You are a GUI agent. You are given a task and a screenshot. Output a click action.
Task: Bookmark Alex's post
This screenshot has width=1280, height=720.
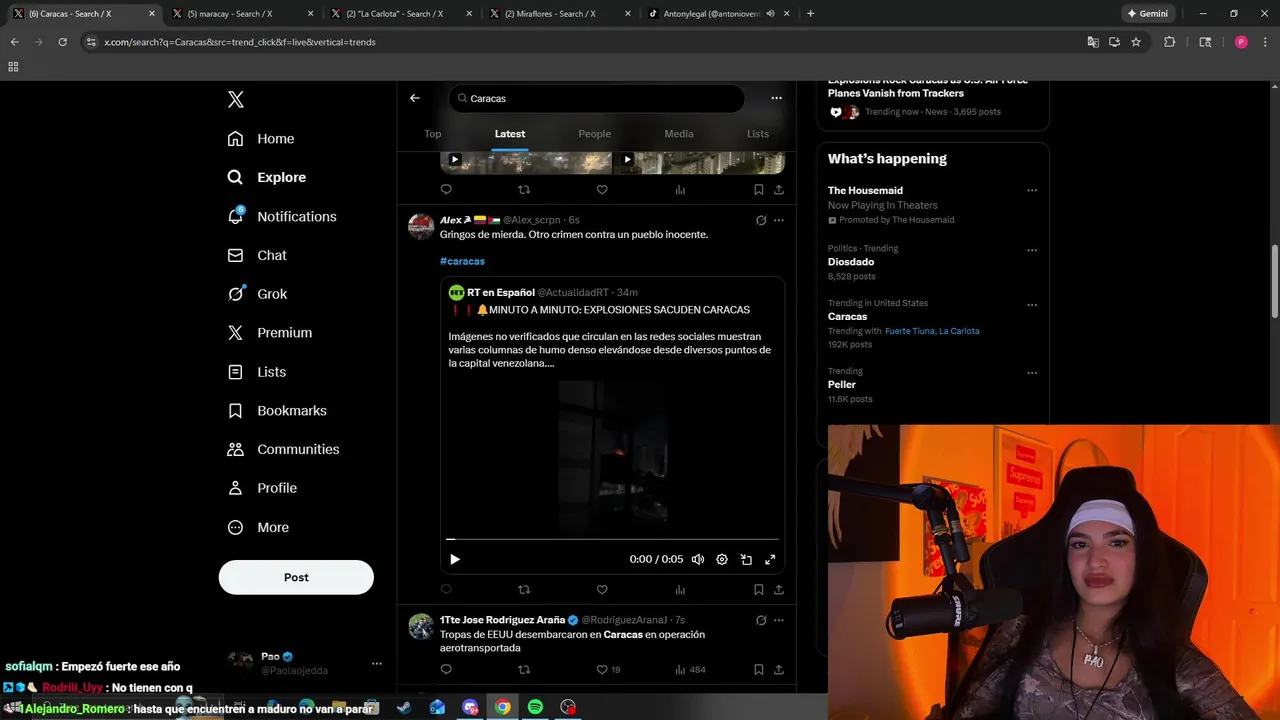point(759,590)
